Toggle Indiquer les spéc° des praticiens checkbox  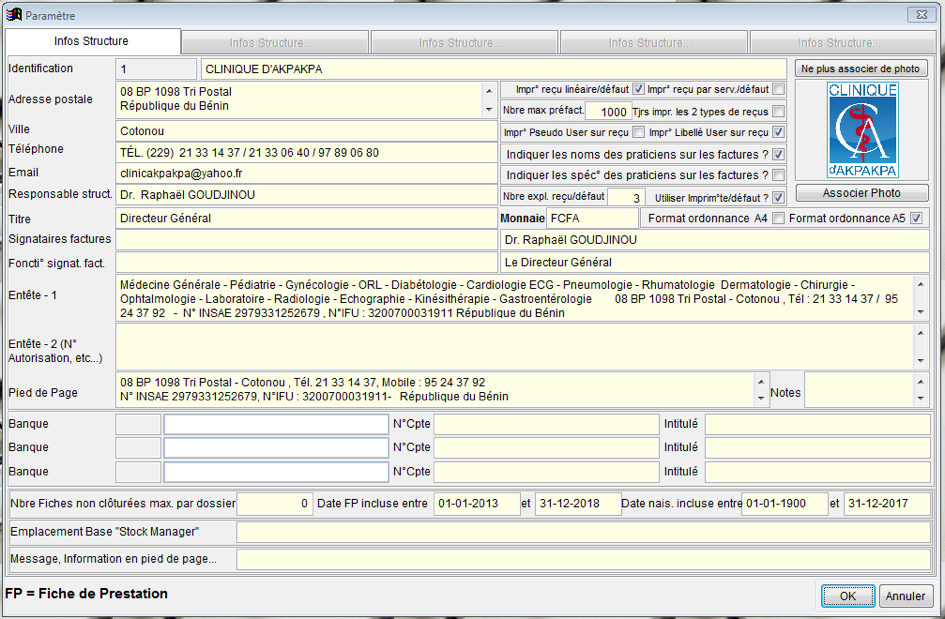click(778, 175)
